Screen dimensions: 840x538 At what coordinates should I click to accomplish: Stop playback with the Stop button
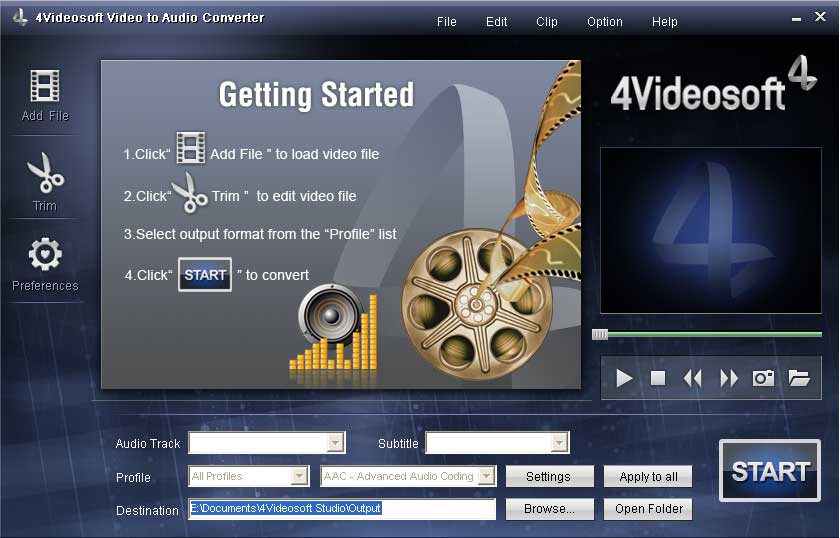(x=658, y=378)
